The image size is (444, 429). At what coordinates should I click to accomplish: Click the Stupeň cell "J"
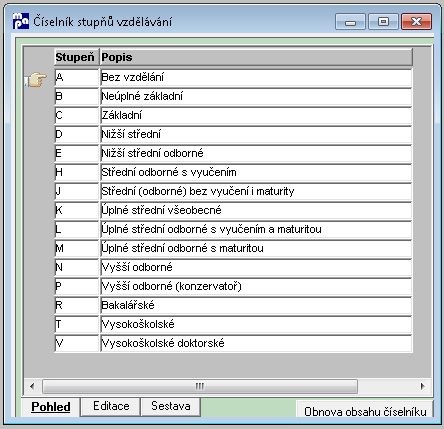pos(76,192)
